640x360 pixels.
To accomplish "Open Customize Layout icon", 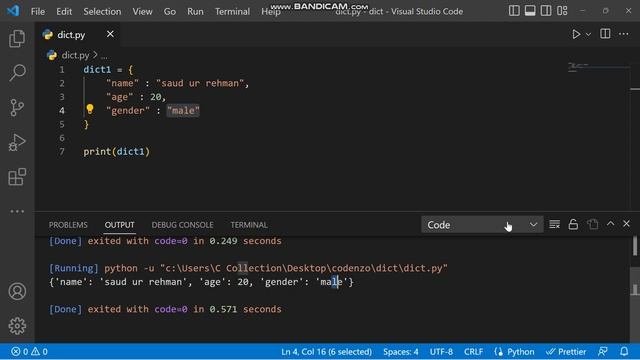I will (x=562, y=11).
